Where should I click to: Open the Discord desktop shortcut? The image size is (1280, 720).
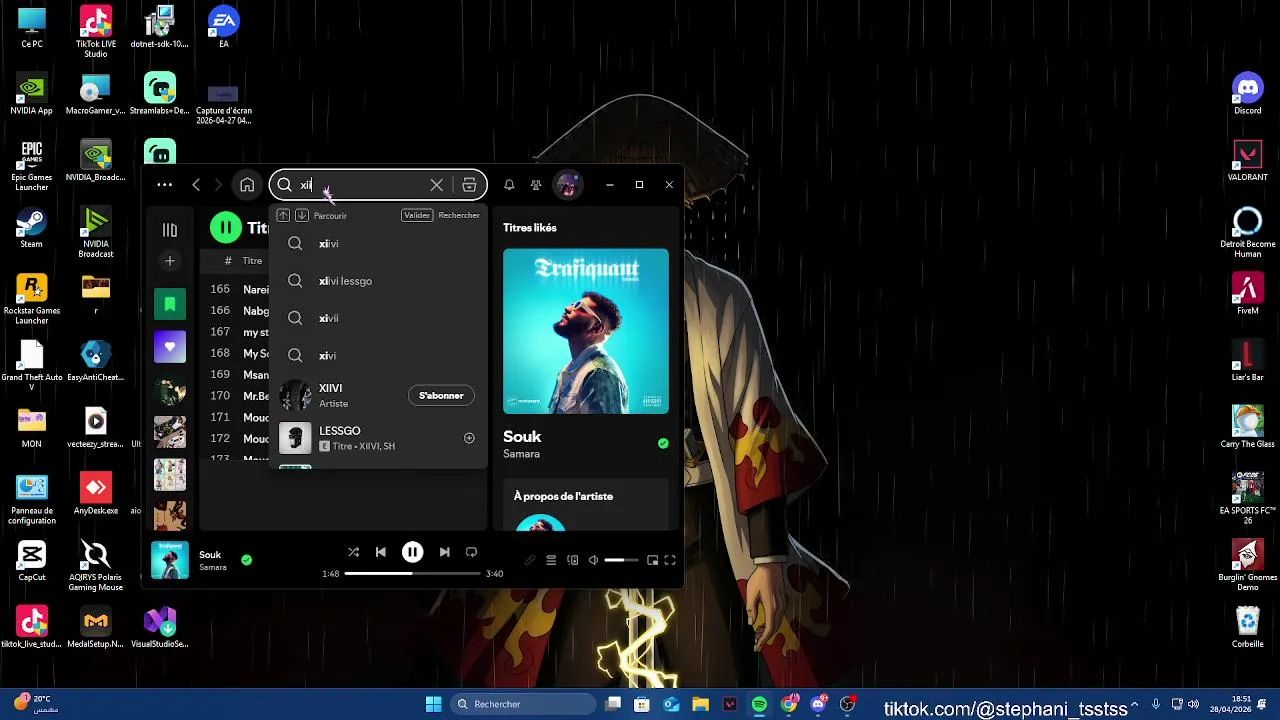coord(1248,95)
